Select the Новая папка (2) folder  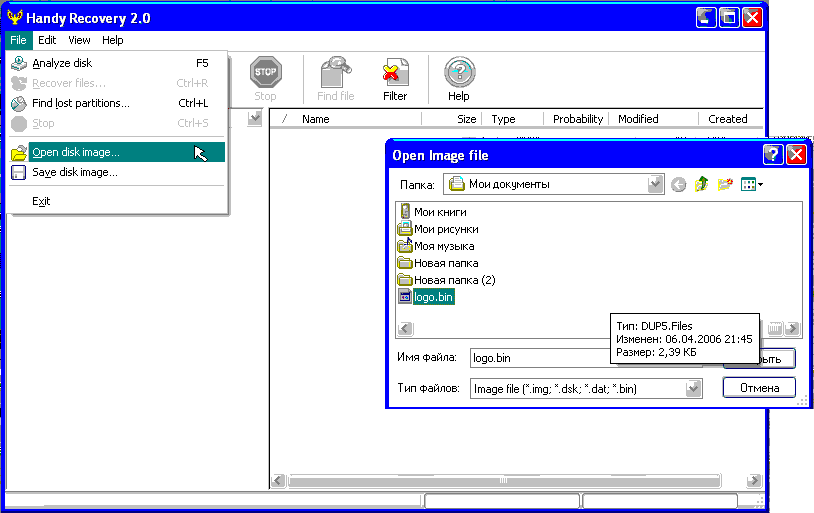[x=454, y=280]
